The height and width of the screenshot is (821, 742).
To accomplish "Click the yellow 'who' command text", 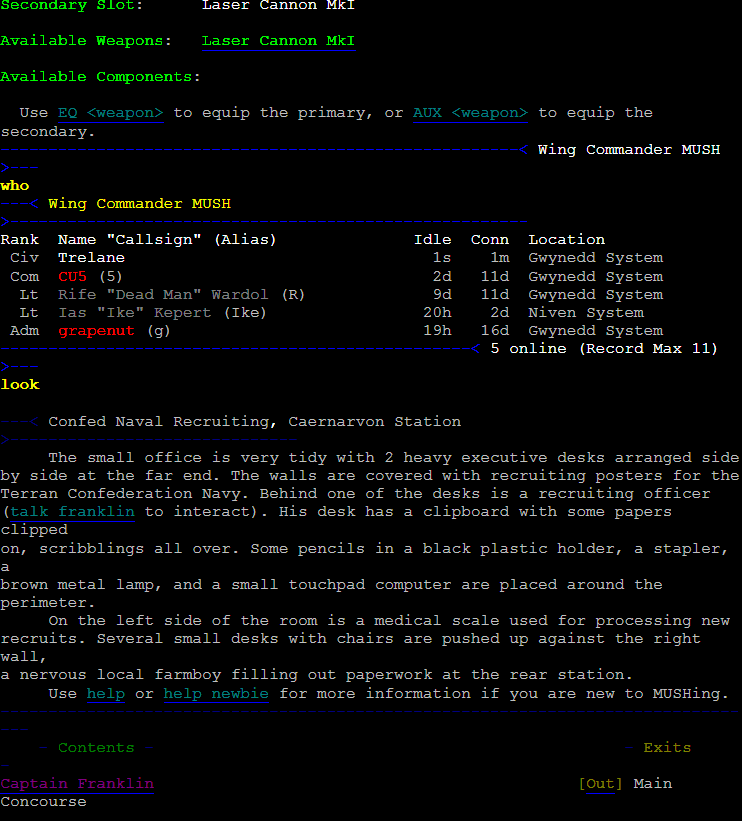I will [x=15, y=186].
